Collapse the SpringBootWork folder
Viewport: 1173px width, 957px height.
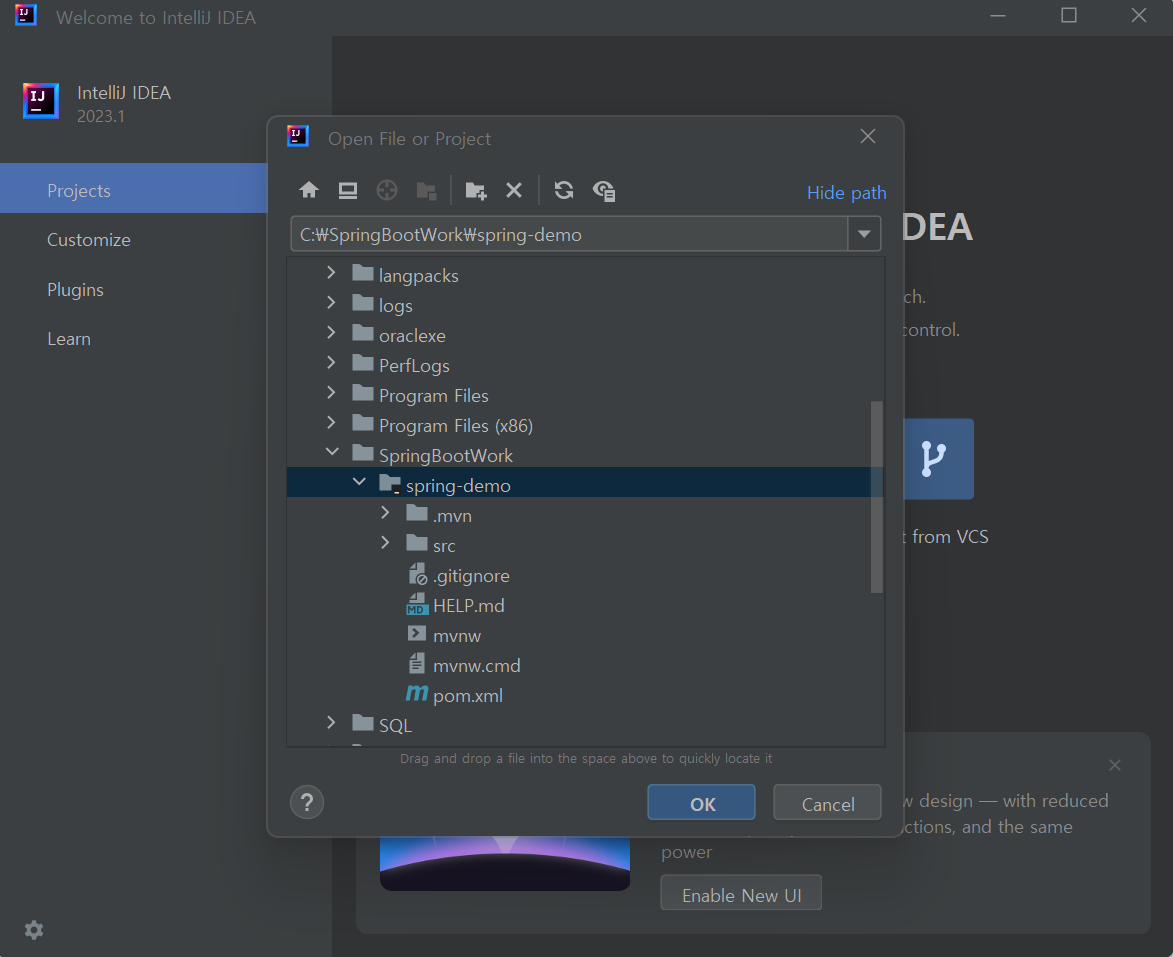(x=332, y=452)
